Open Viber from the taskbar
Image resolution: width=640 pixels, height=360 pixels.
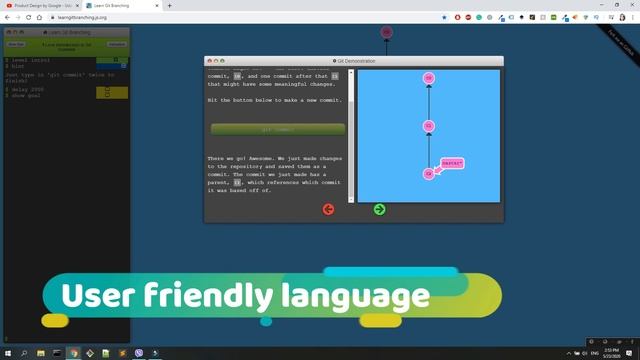tap(139, 353)
